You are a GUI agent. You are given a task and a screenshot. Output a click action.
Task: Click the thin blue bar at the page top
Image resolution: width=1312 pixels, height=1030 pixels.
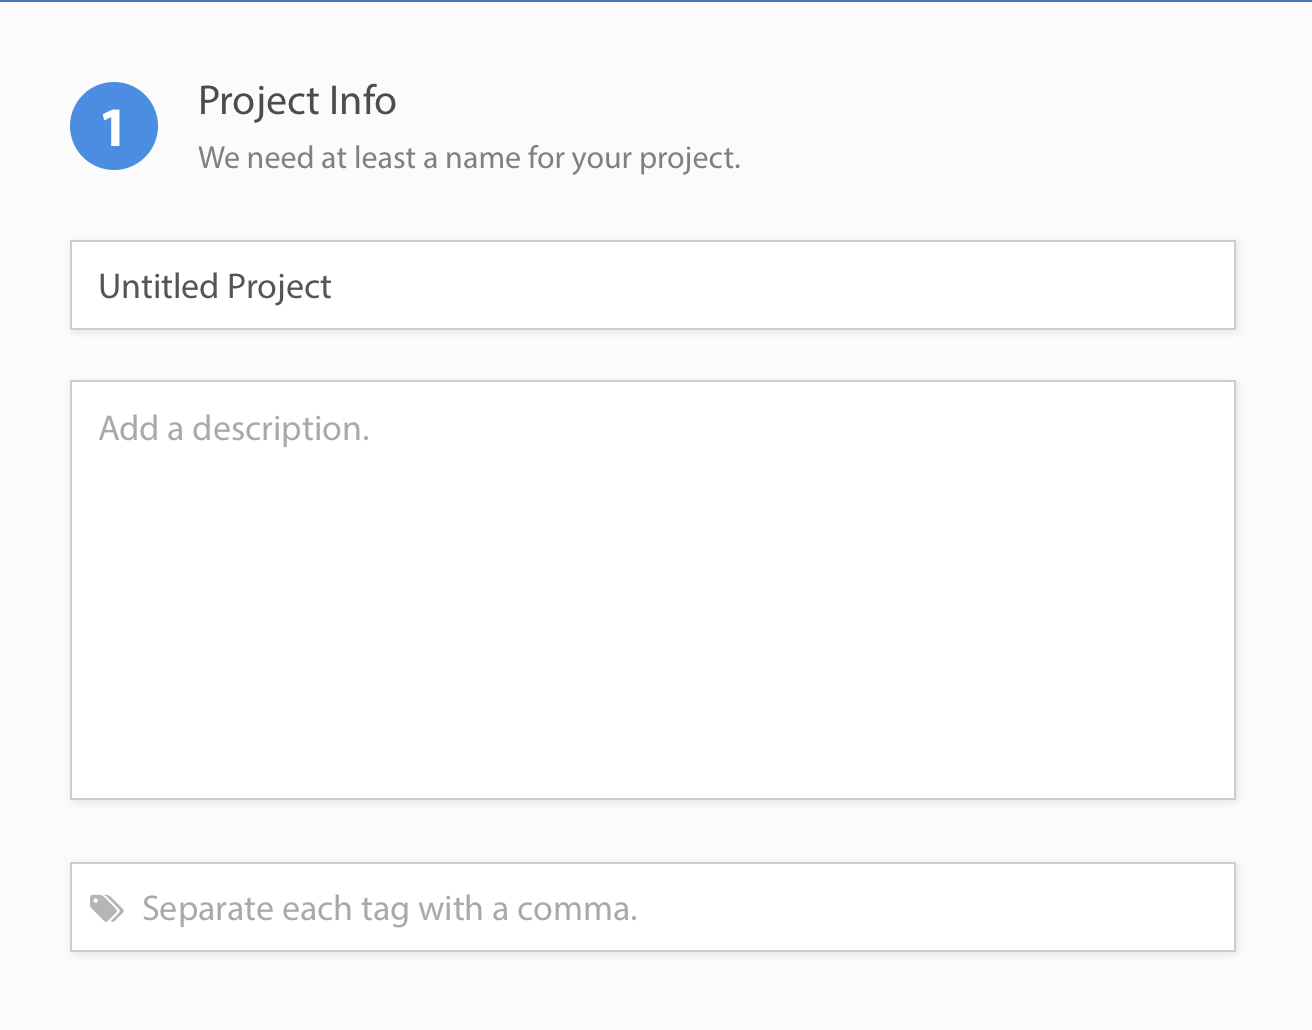656,1
